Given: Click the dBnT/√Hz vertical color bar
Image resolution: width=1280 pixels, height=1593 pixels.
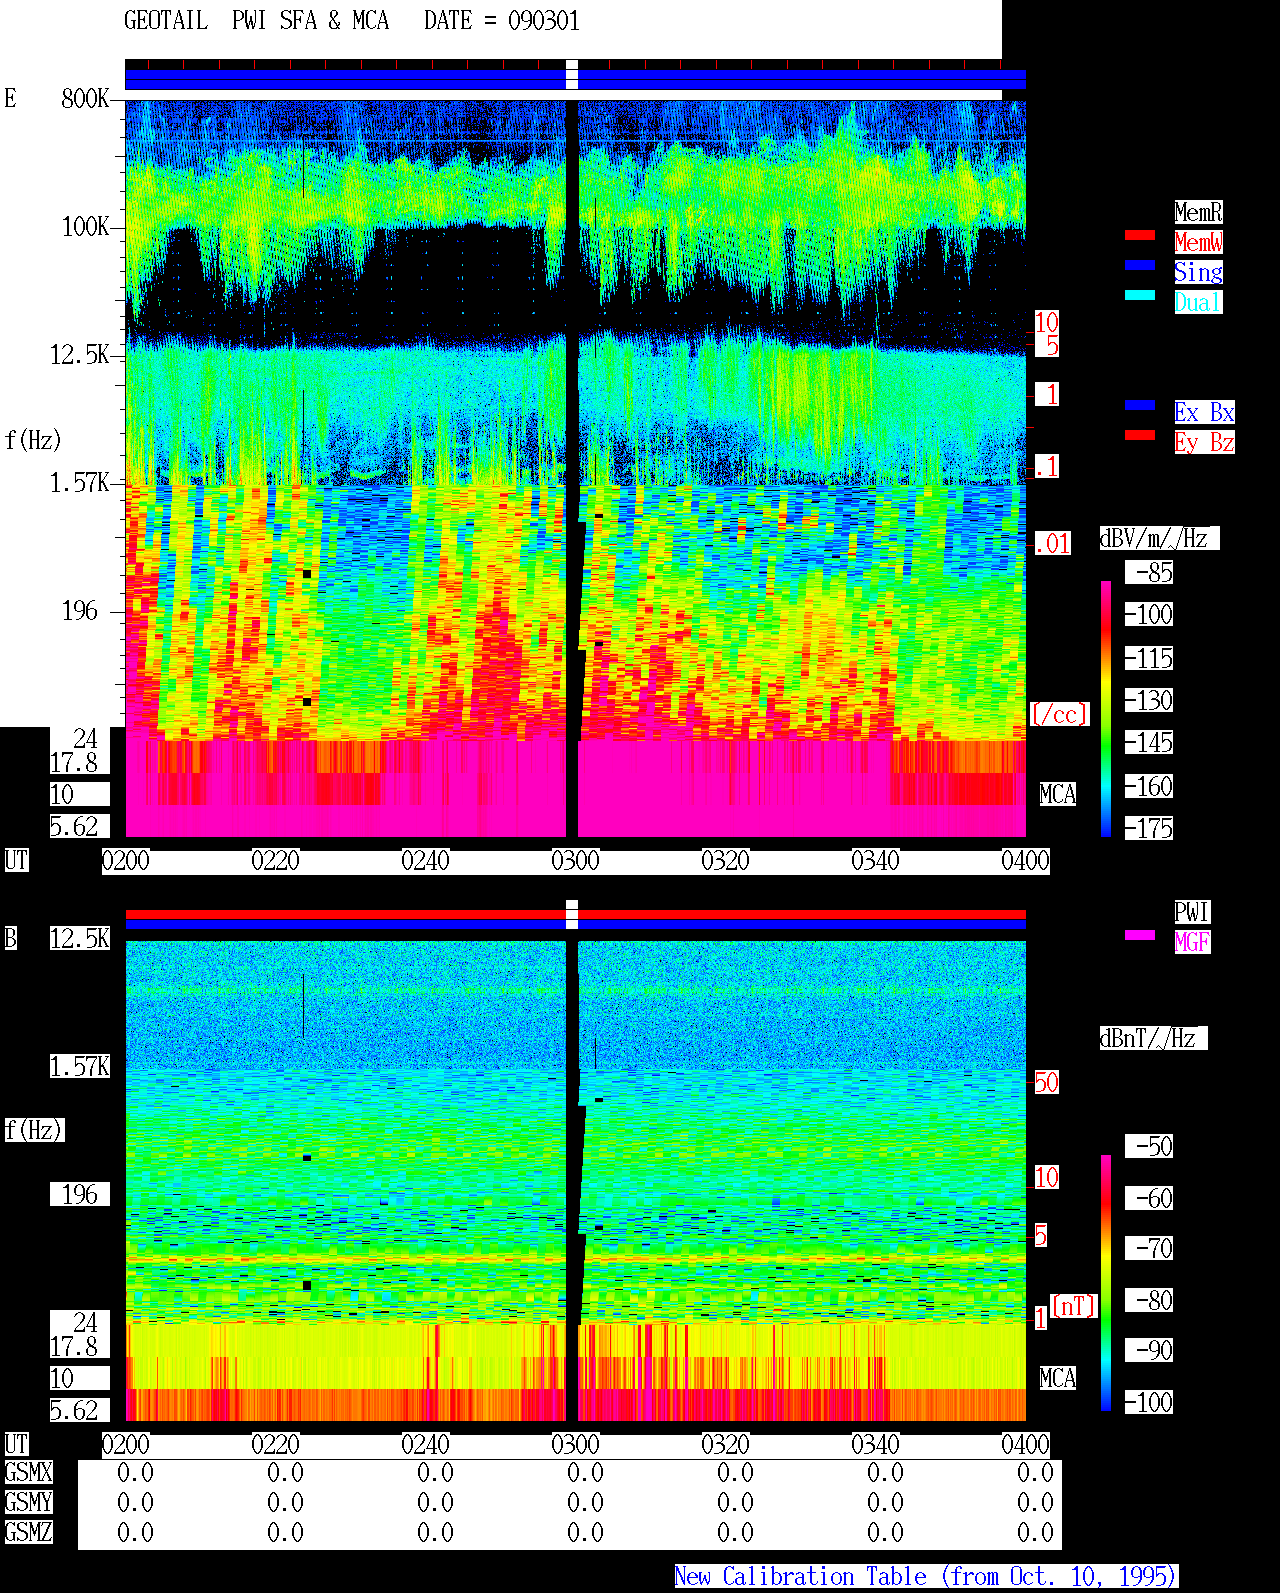Looking at the screenshot, I should (x=1106, y=1283).
